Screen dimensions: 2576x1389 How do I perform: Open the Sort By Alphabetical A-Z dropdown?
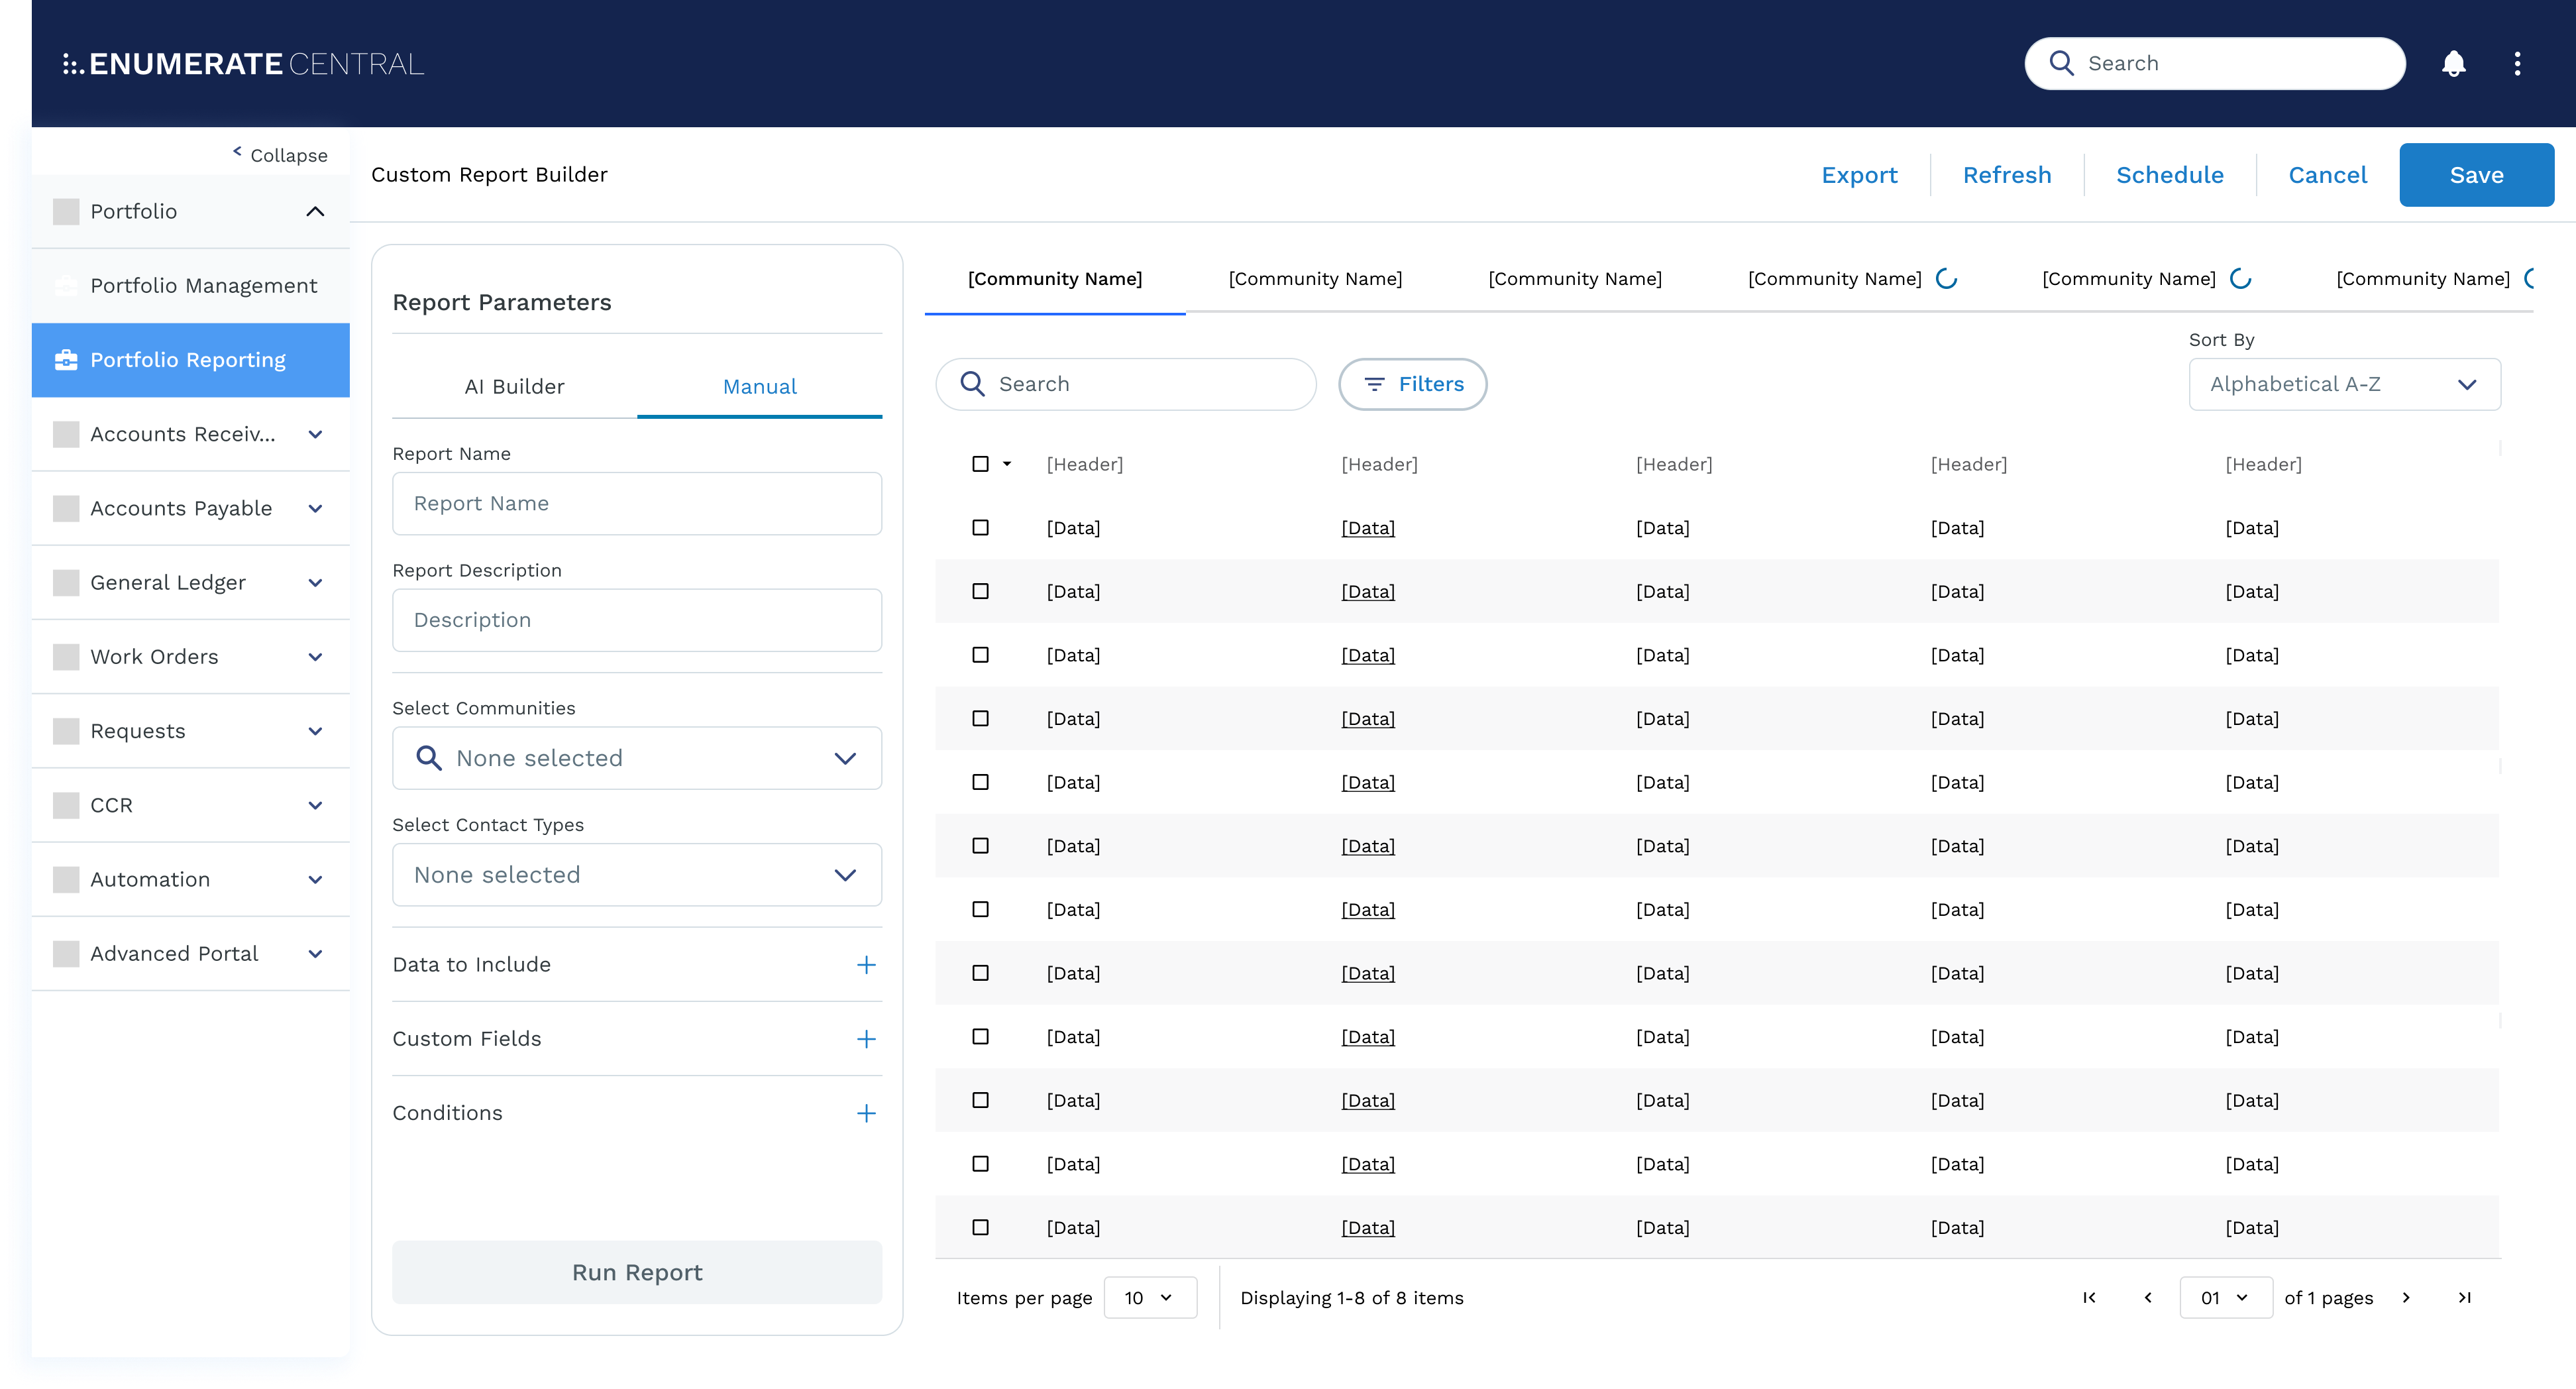tap(2344, 384)
